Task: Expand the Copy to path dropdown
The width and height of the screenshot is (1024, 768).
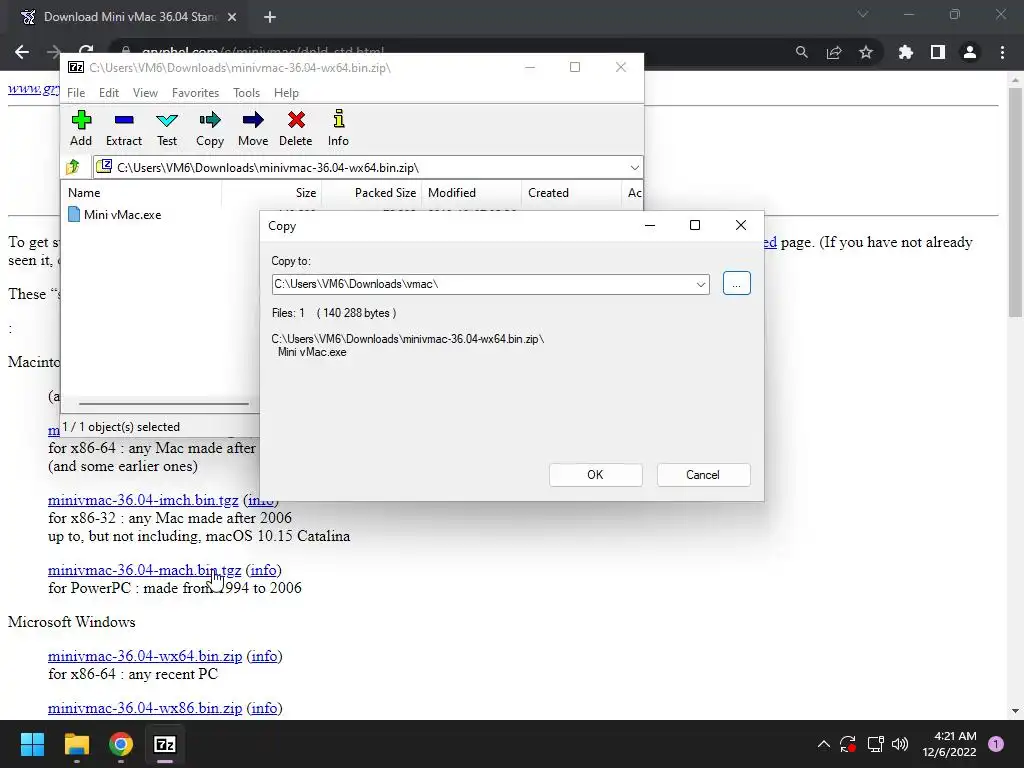Action: point(701,284)
